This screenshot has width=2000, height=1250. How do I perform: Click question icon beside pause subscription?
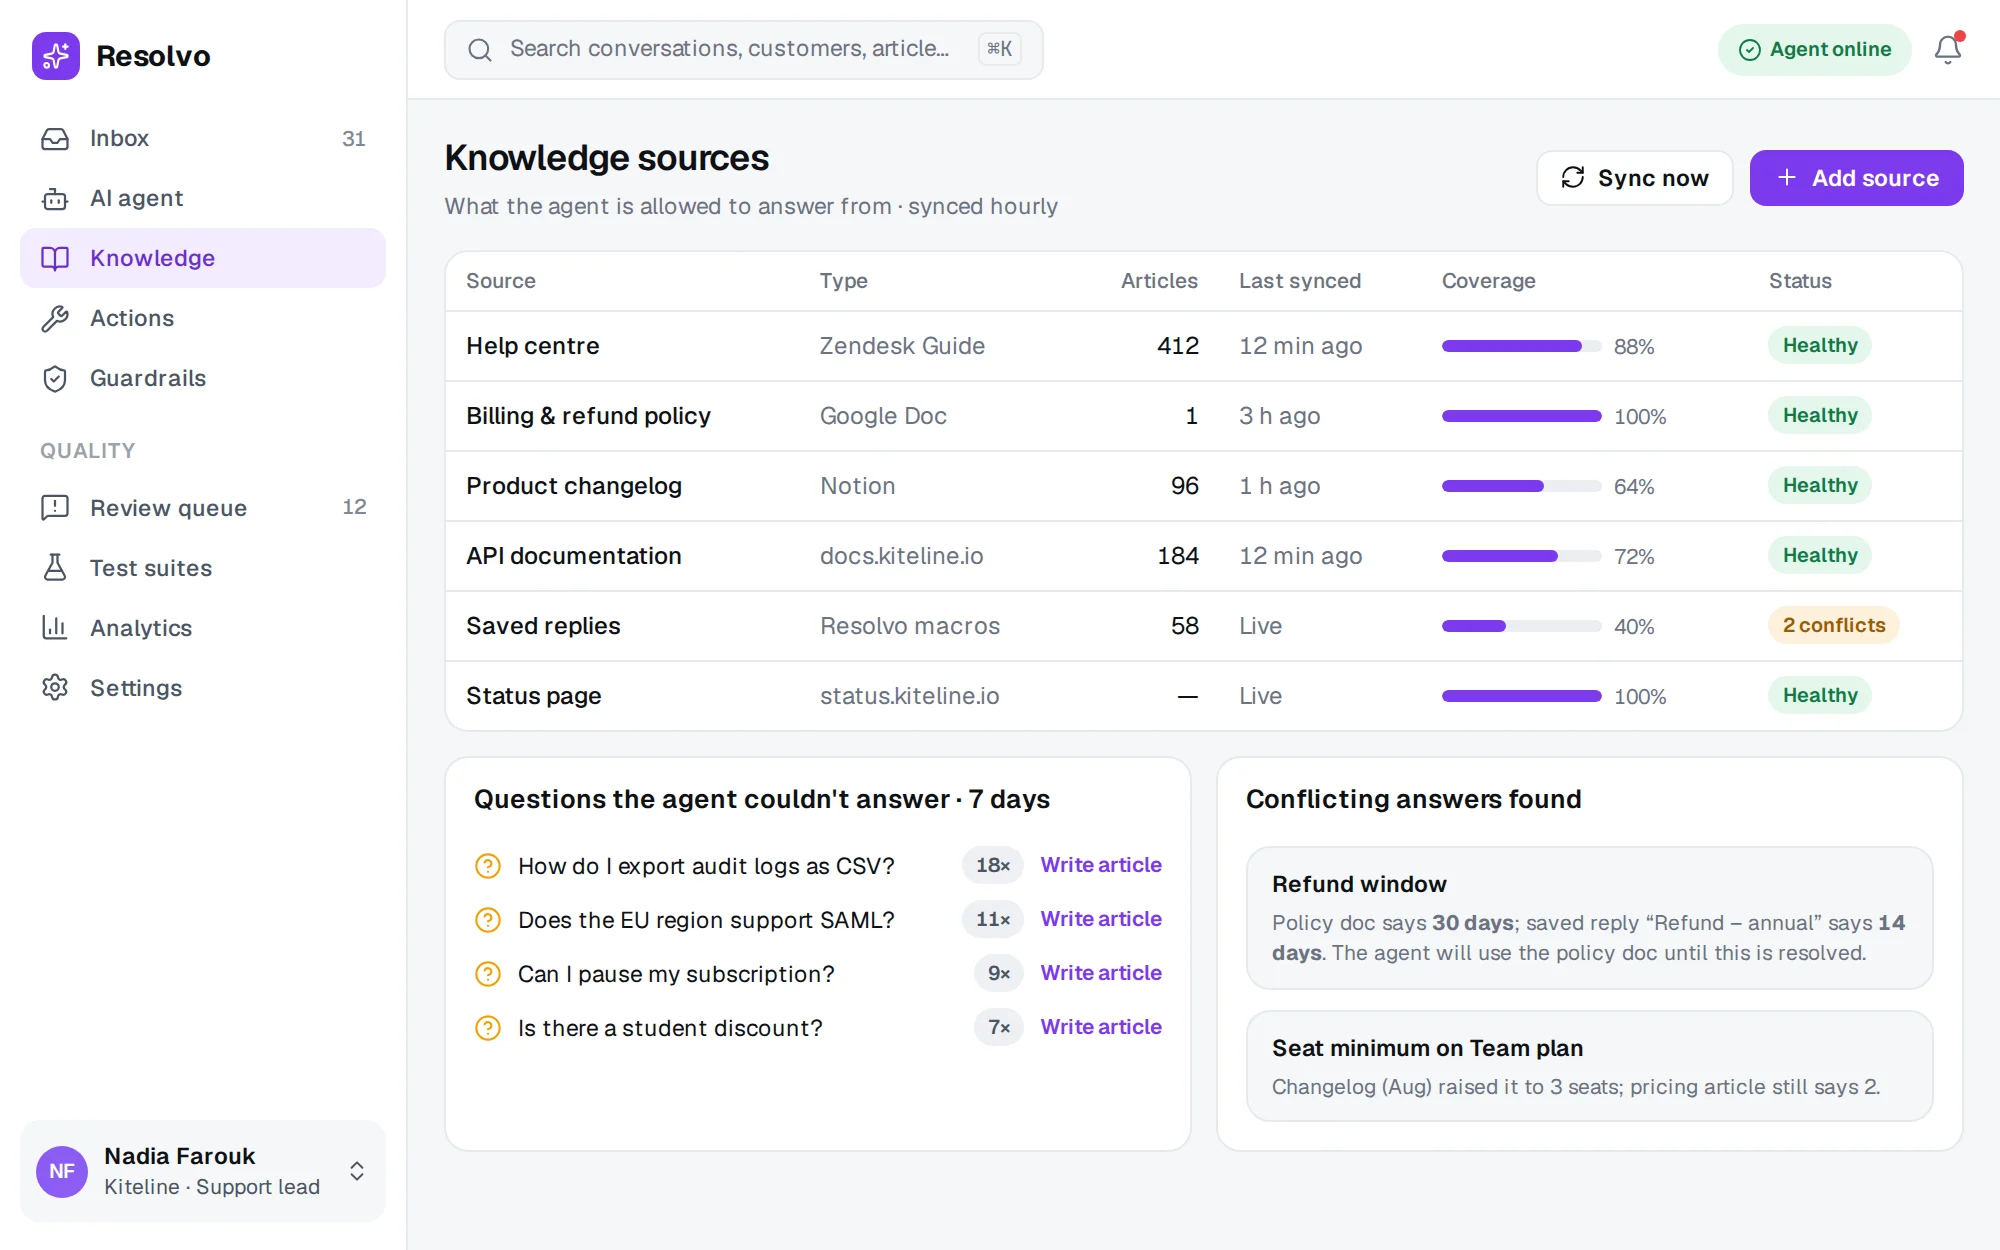[x=488, y=974]
